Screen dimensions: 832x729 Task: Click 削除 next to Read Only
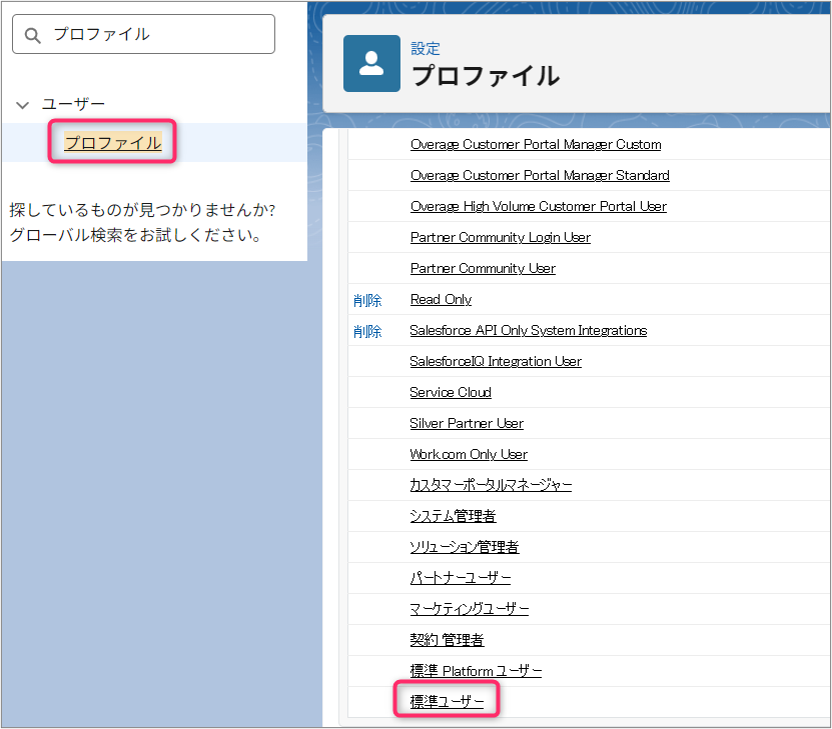point(367,300)
